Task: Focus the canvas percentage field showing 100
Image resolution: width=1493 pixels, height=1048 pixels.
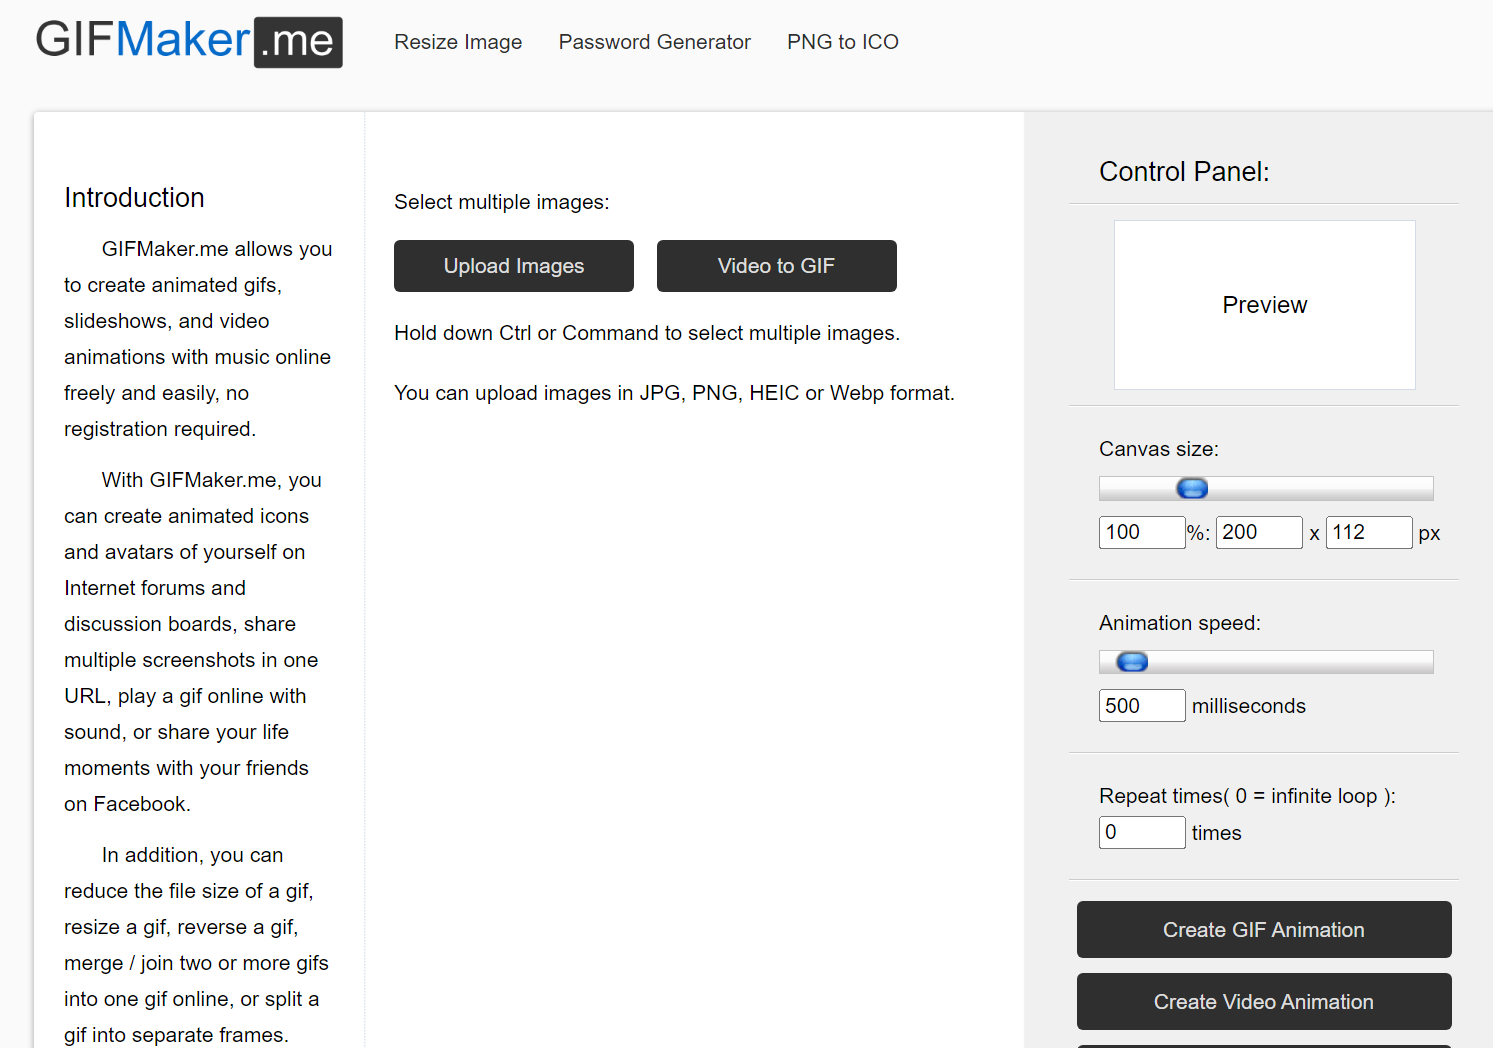Action: coord(1142,532)
